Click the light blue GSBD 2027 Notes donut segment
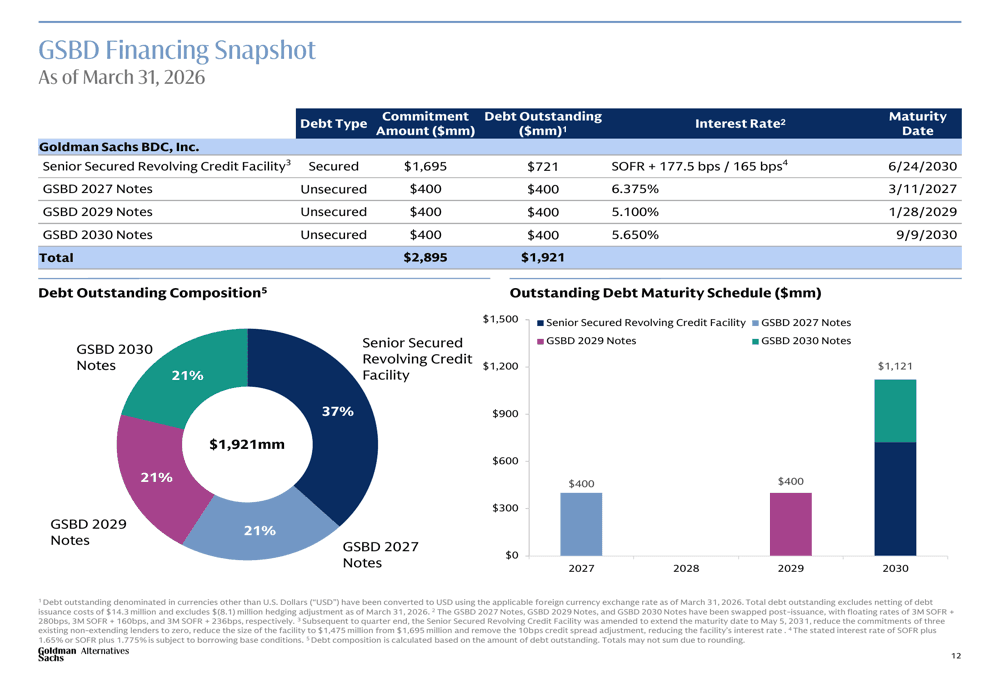This screenshot has height=685, width=1000. click(x=260, y=531)
